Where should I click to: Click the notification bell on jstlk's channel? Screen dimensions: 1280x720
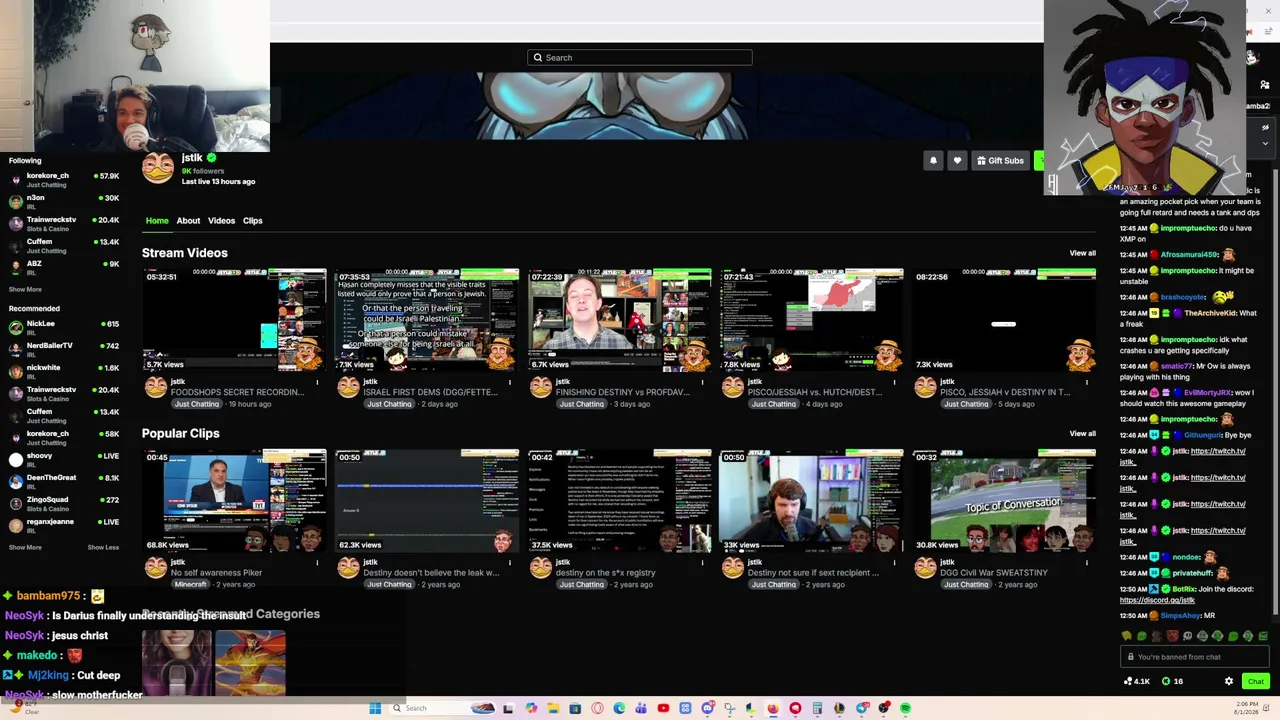tap(933, 160)
